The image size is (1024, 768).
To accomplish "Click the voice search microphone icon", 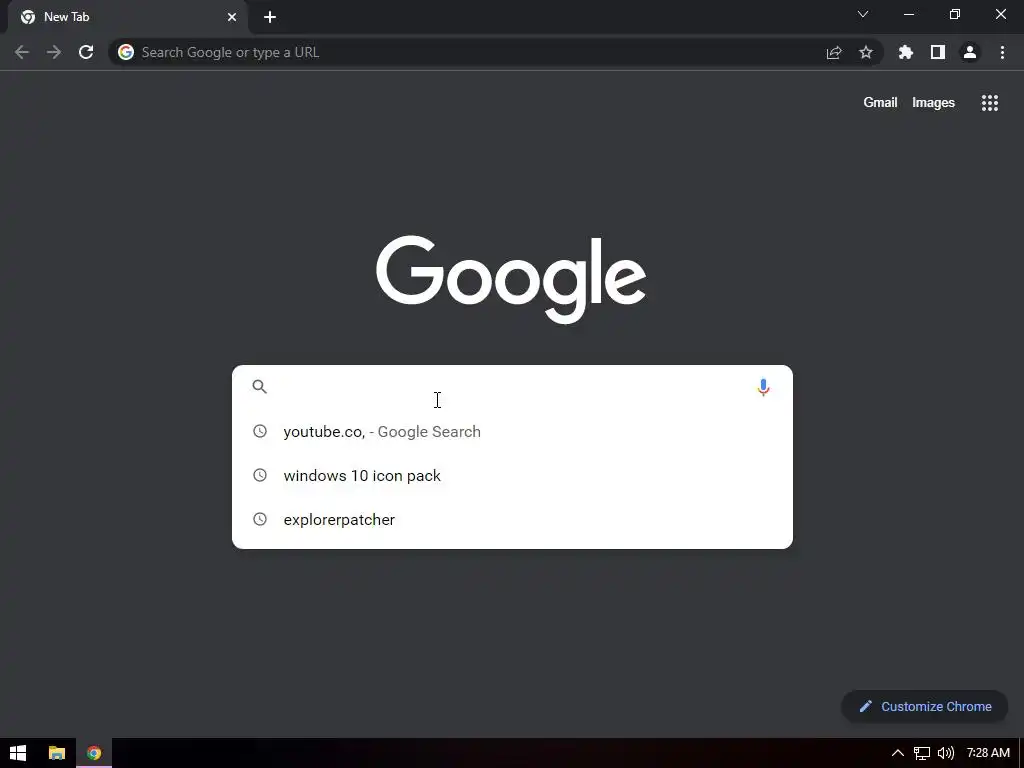I will coord(763,387).
